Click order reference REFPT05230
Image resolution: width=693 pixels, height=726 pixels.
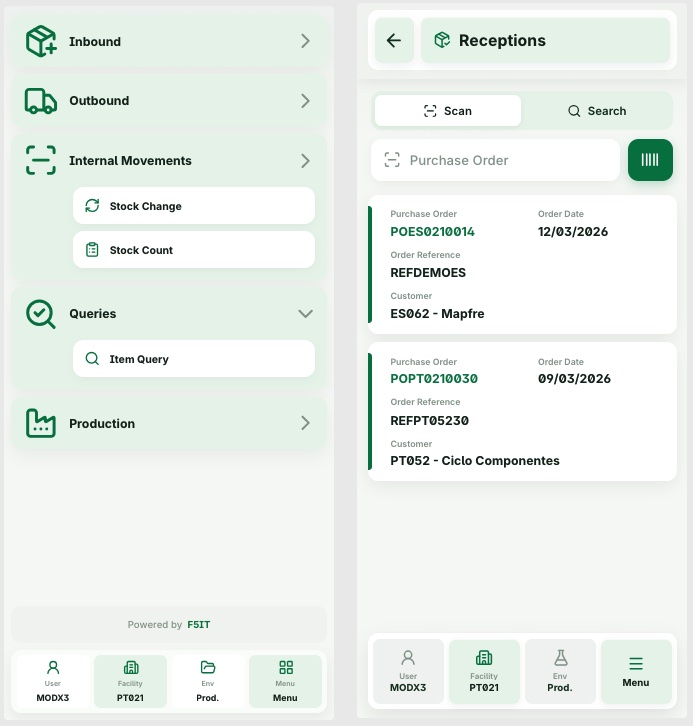(429, 420)
